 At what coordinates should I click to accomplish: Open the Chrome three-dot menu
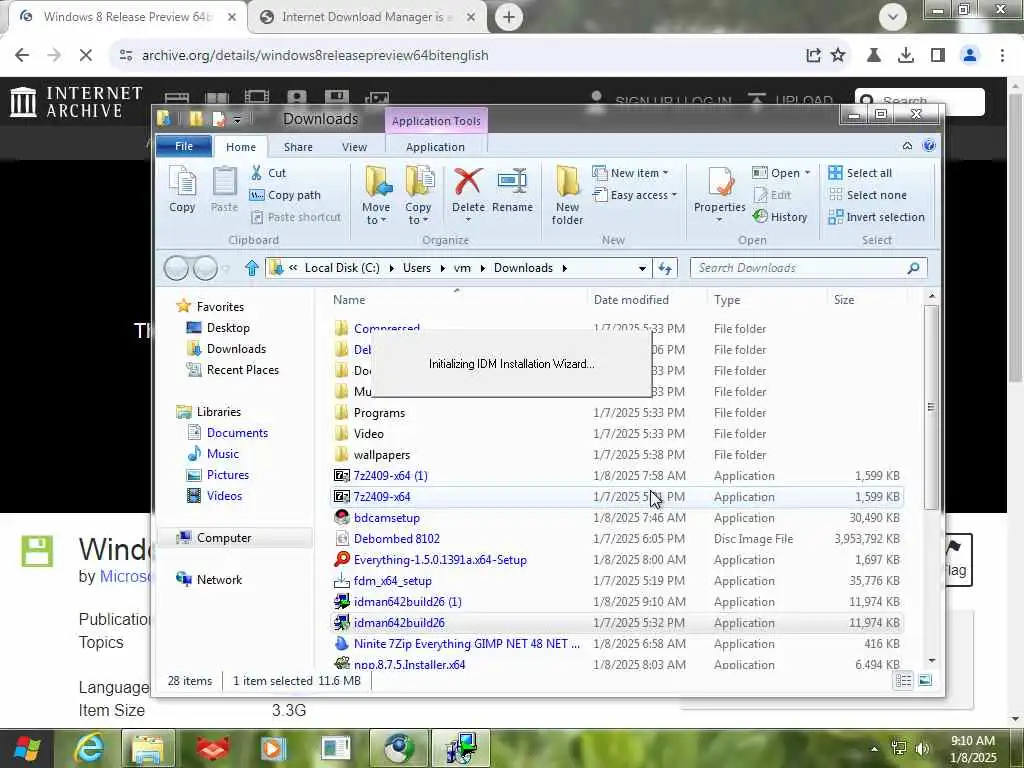point(1002,56)
